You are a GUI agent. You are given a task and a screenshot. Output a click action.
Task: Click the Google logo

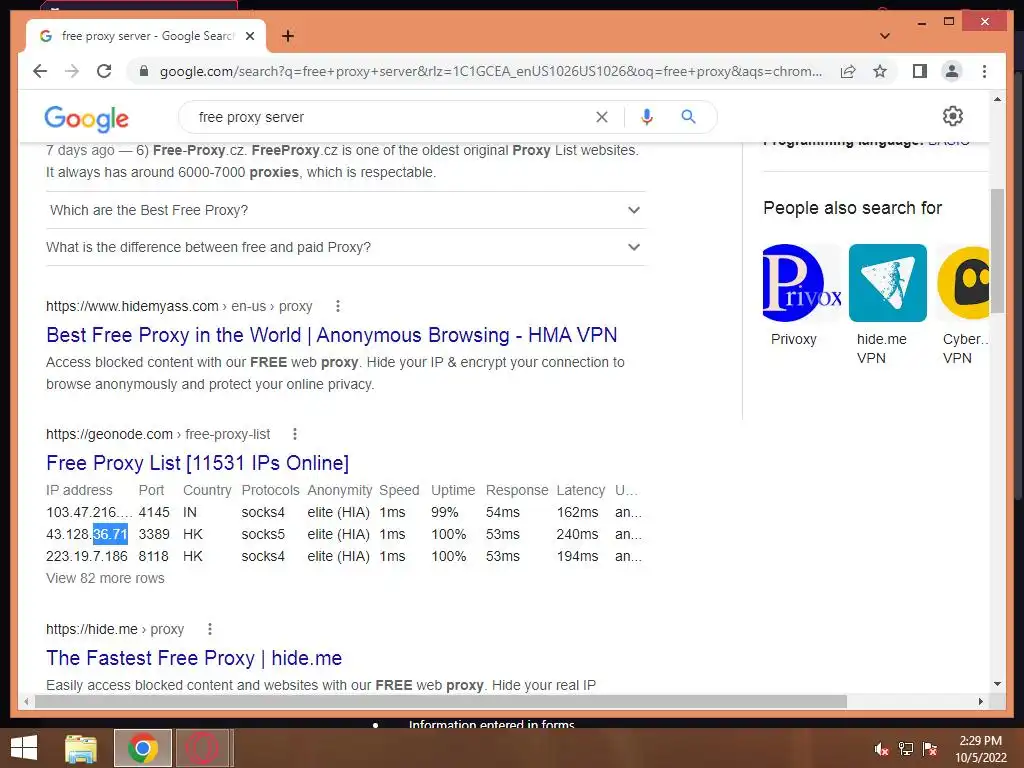point(86,118)
